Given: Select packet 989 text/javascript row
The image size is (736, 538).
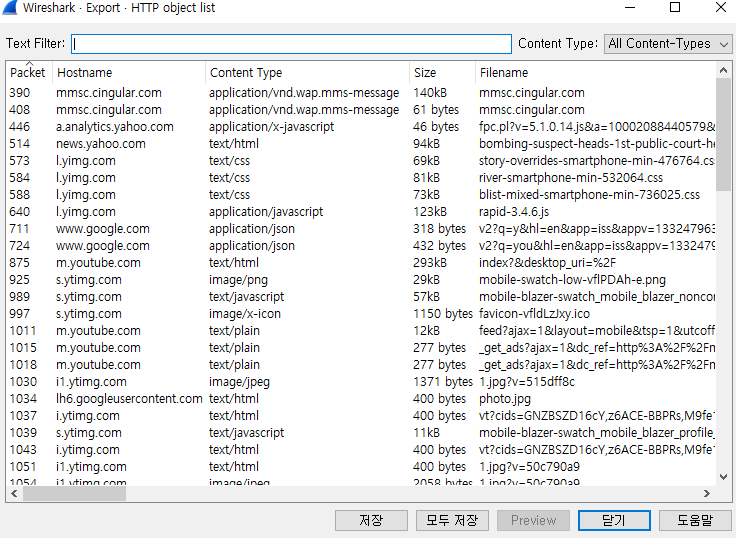Looking at the screenshot, I should click(x=361, y=297).
